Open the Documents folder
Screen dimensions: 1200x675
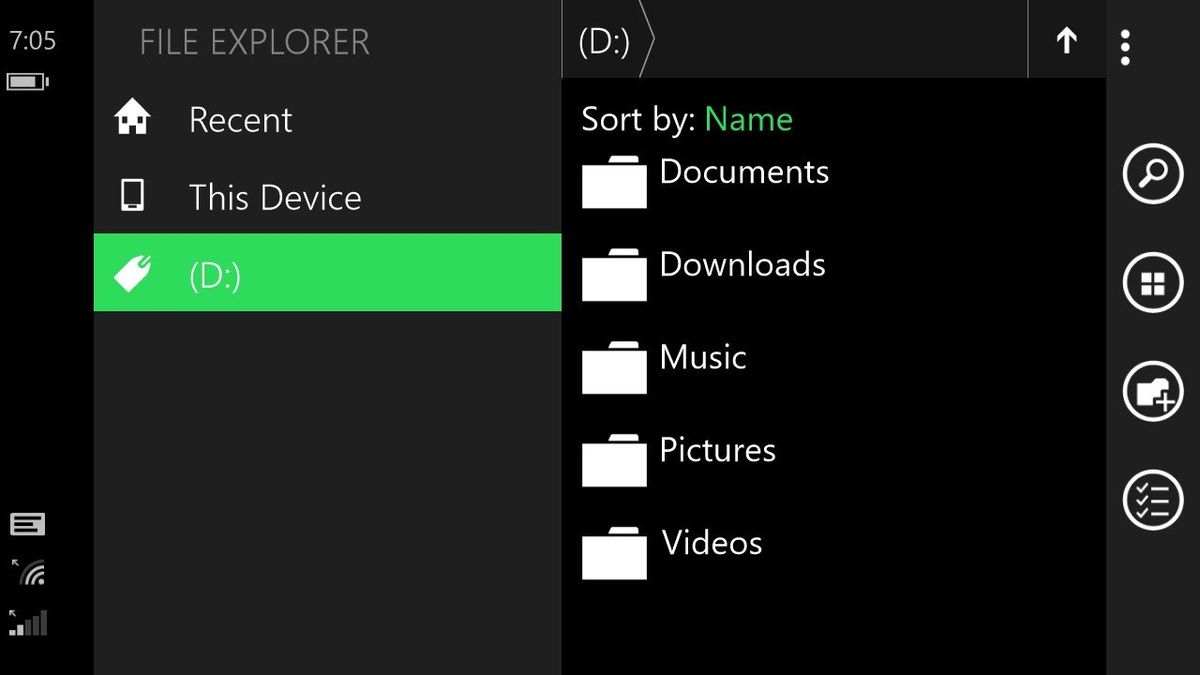[x=743, y=172]
